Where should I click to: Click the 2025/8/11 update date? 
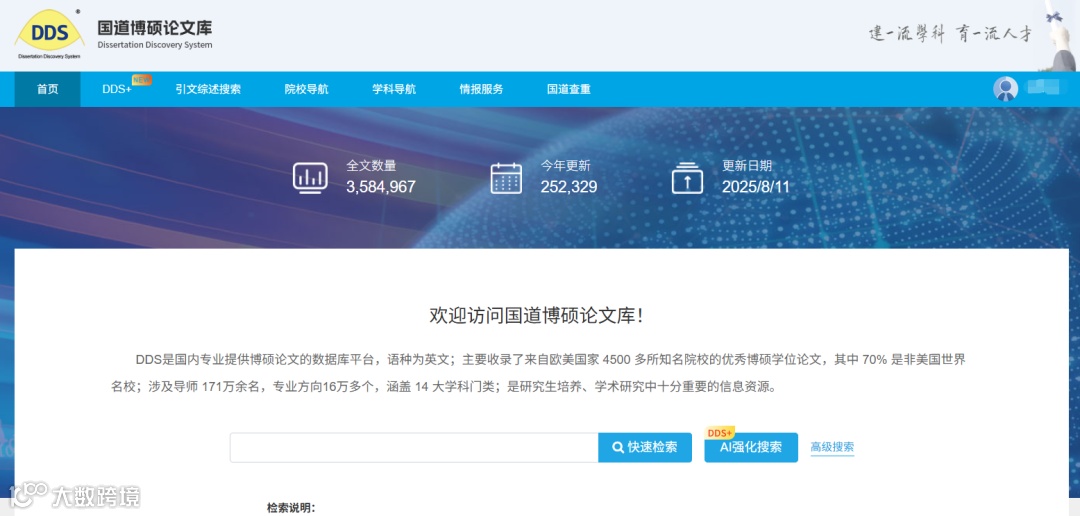click(x=756, y=187)
